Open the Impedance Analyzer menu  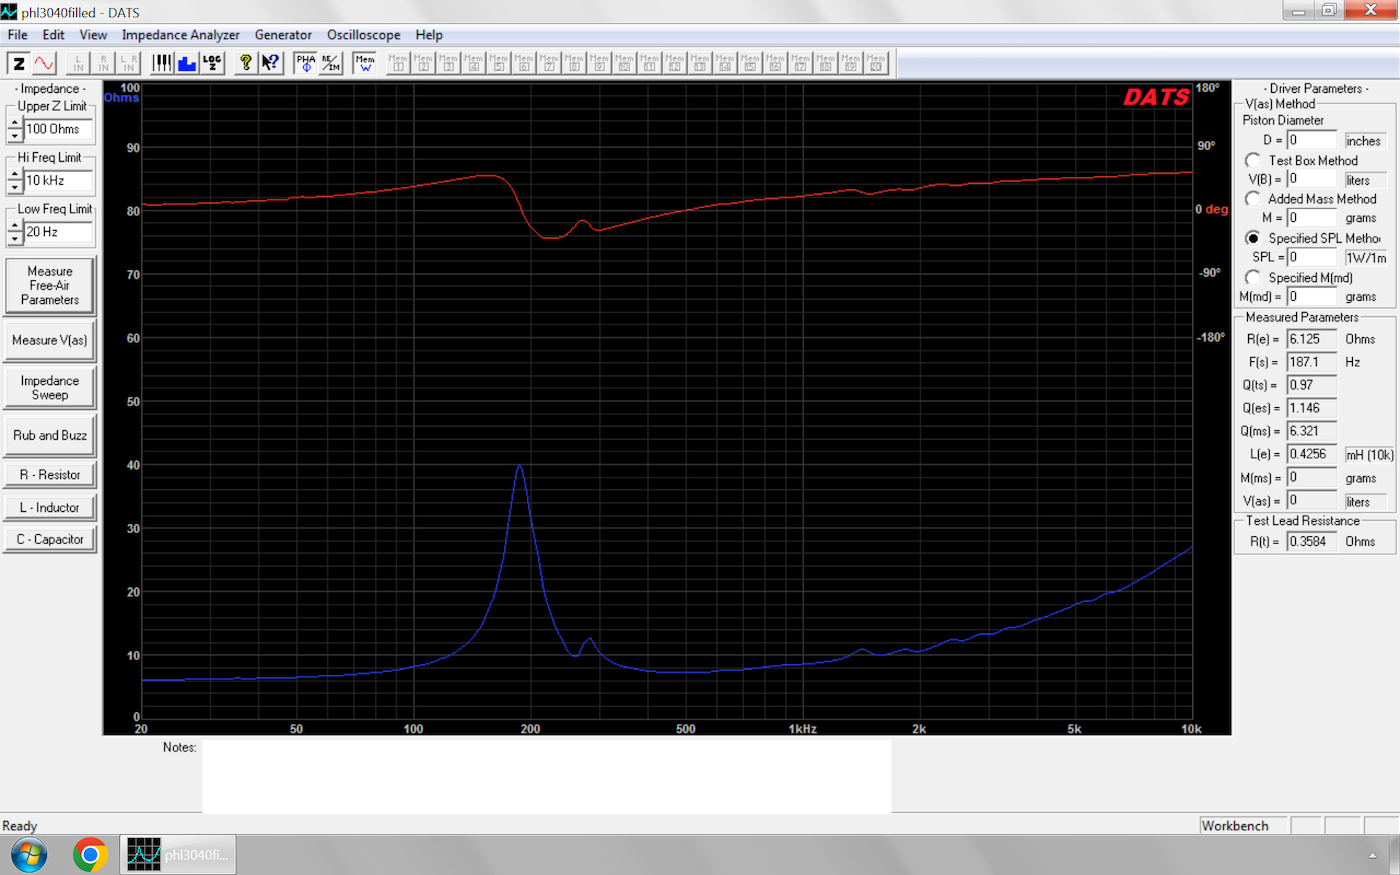[x=180, y=35]
